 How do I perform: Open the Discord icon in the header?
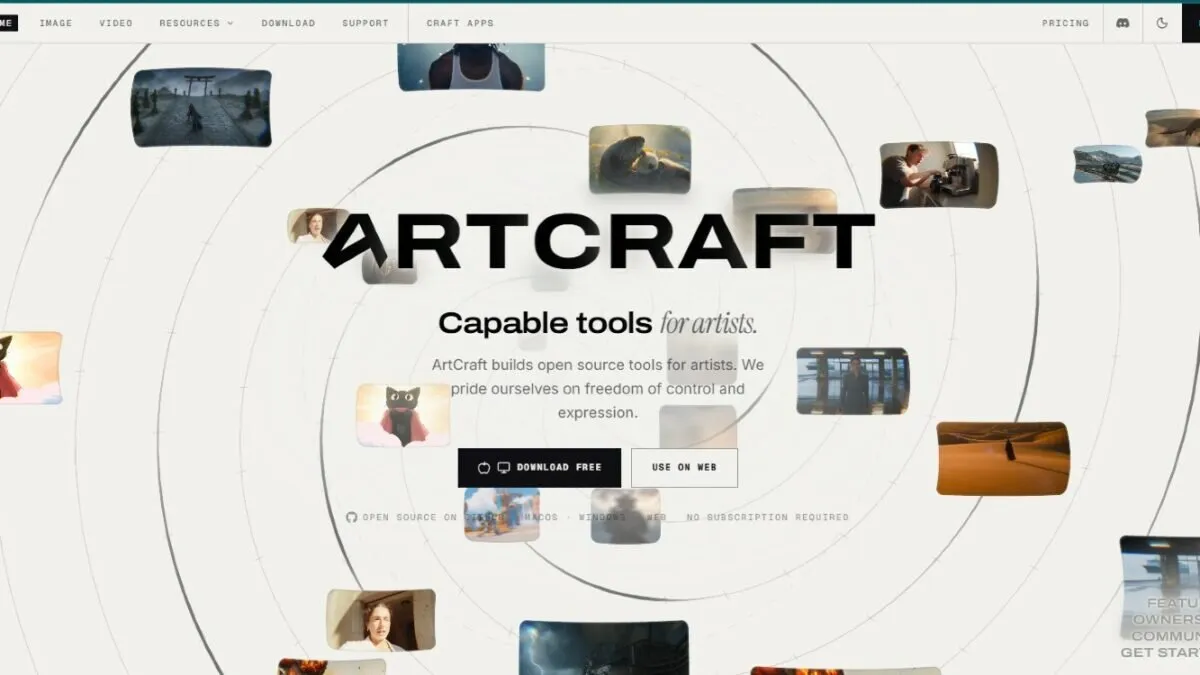pos(1122,23)
